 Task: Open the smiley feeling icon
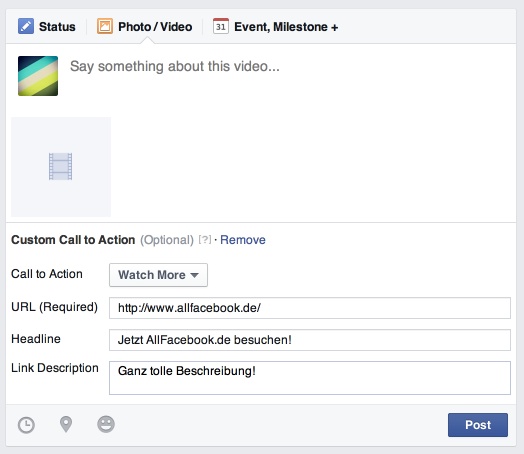pyautogui.click(x=106, y=424)
